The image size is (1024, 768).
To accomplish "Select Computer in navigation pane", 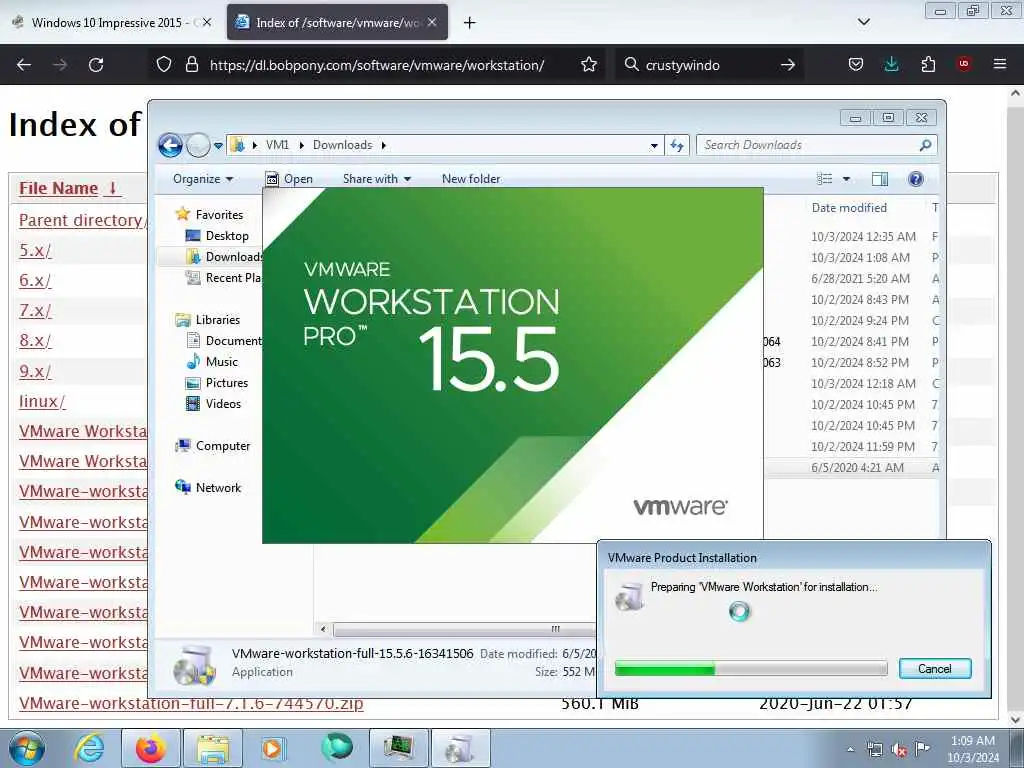I will pyautogui.click(x=213, y=445).
